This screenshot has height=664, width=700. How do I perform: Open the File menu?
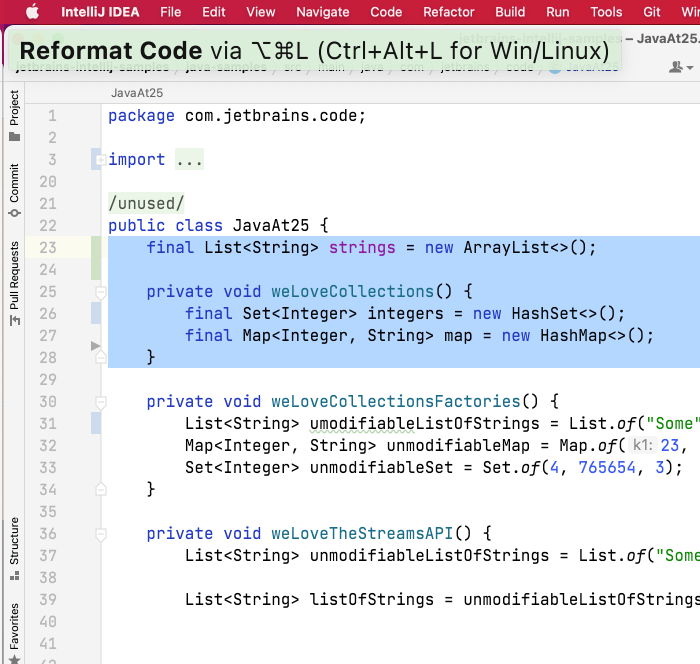pyautogui.click(x=171, y=12)
